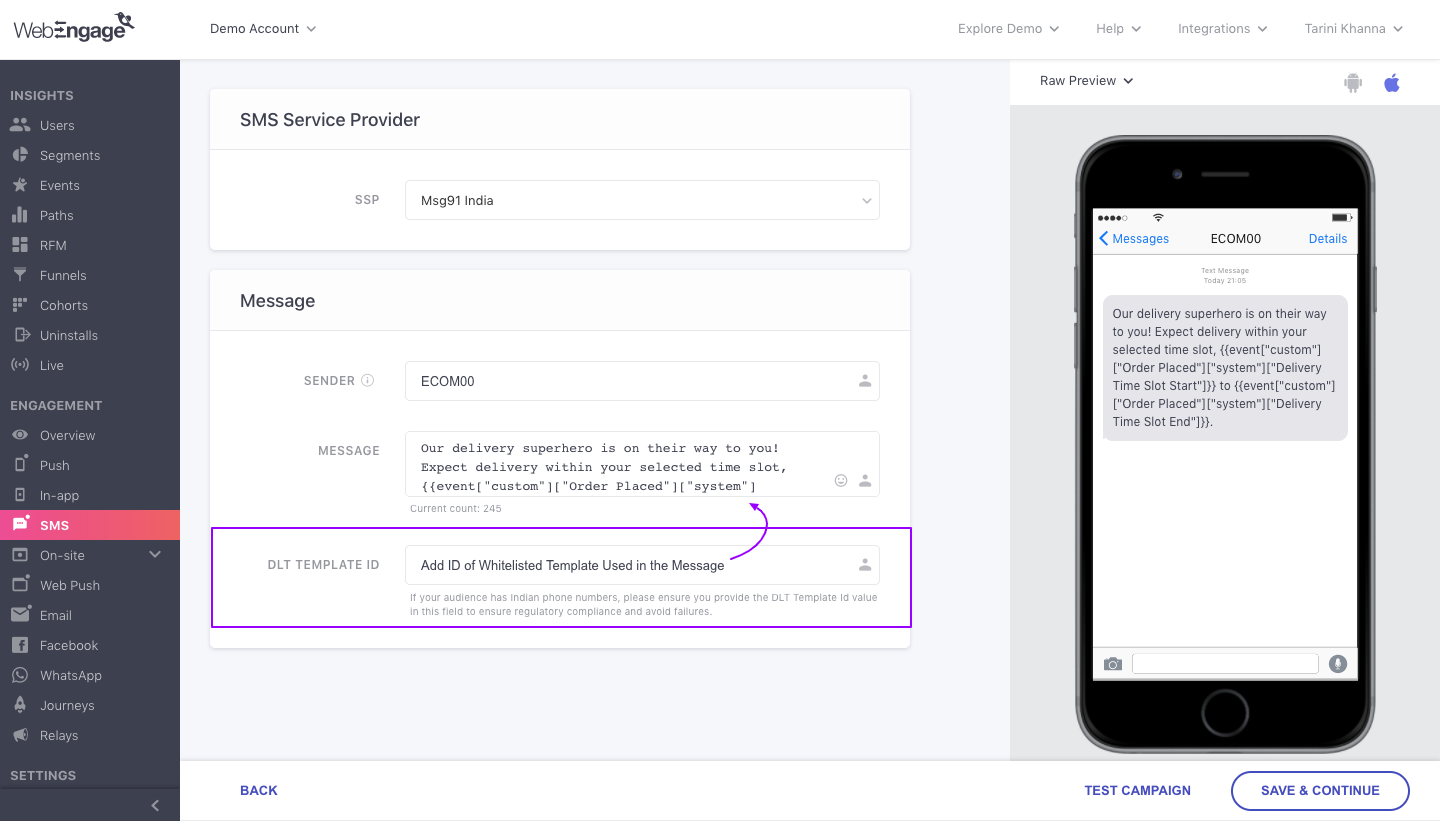Click the Events star icon

(x=20, y=185)
